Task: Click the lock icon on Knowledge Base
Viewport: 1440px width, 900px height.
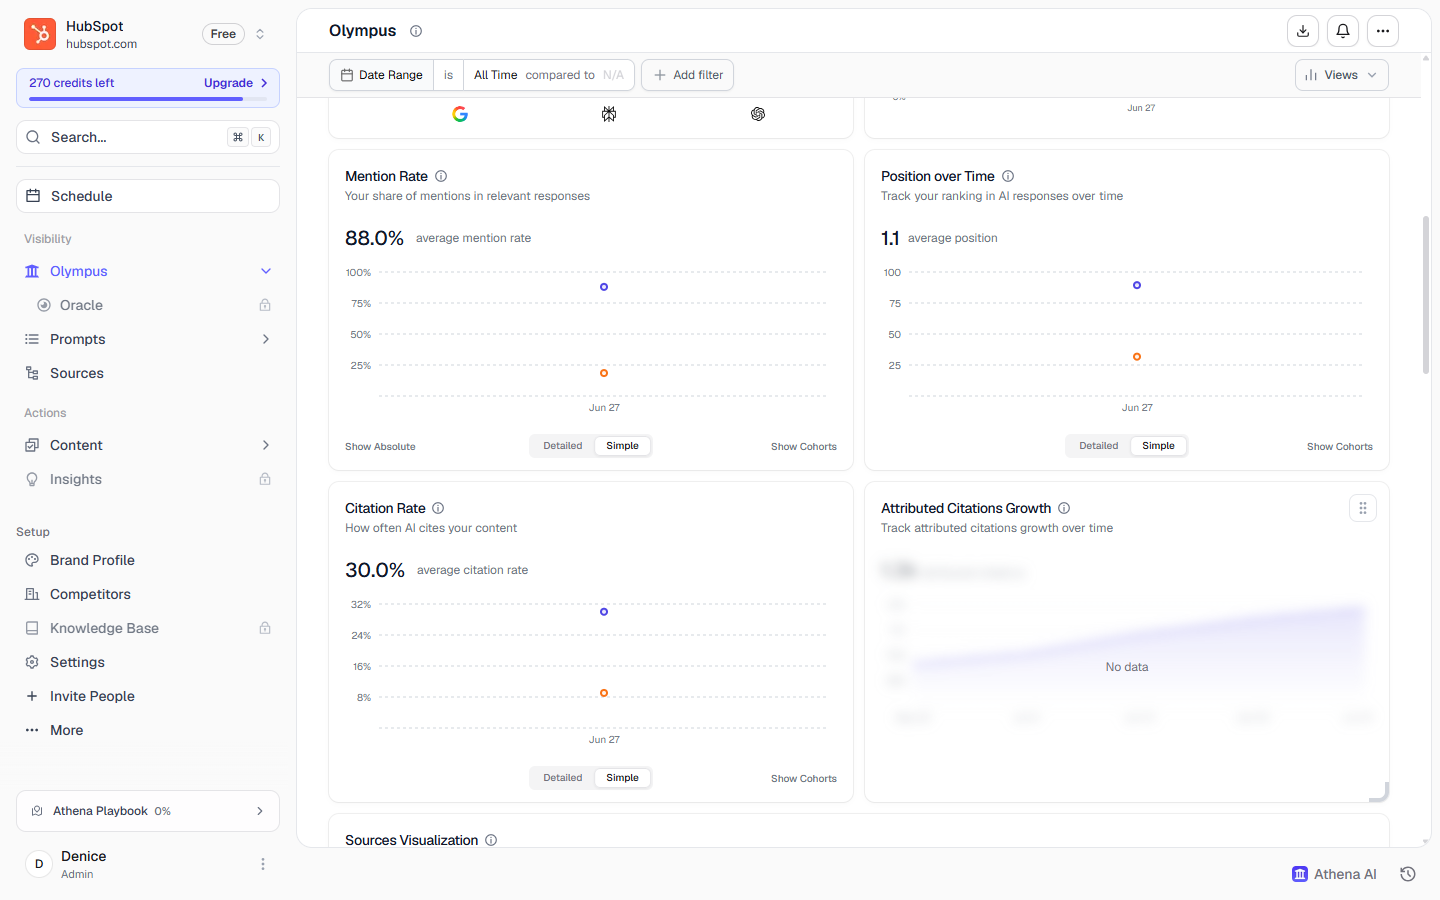Action: [x=265, y=628]
